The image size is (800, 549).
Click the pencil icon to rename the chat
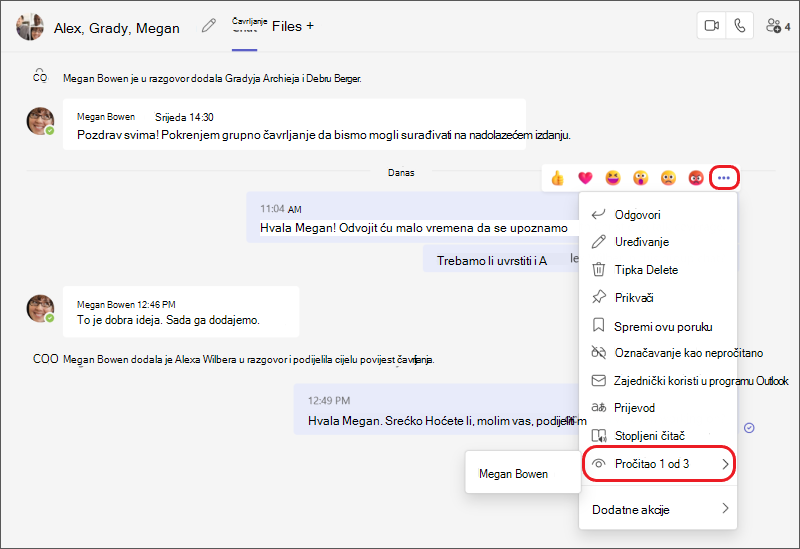click(208, 26)
